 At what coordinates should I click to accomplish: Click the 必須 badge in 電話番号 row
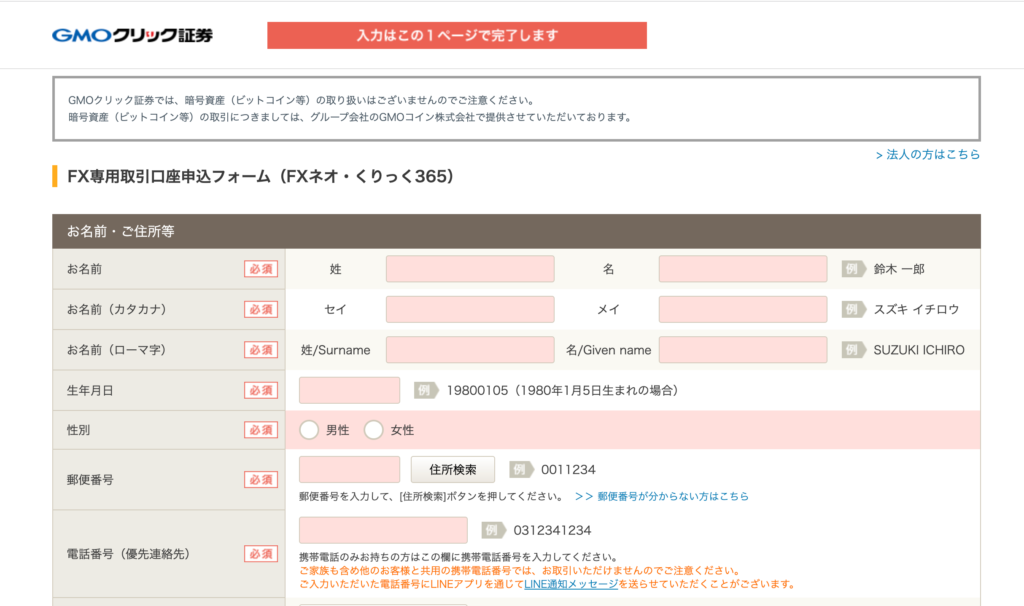[261, 554]
